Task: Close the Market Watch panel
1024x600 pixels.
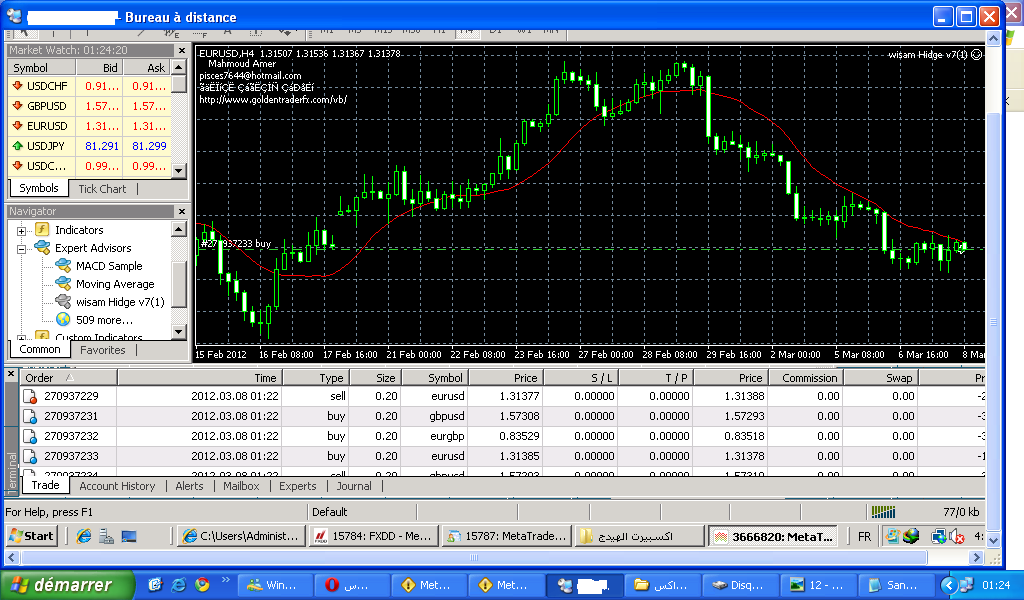Action: (x=182, y=50)
